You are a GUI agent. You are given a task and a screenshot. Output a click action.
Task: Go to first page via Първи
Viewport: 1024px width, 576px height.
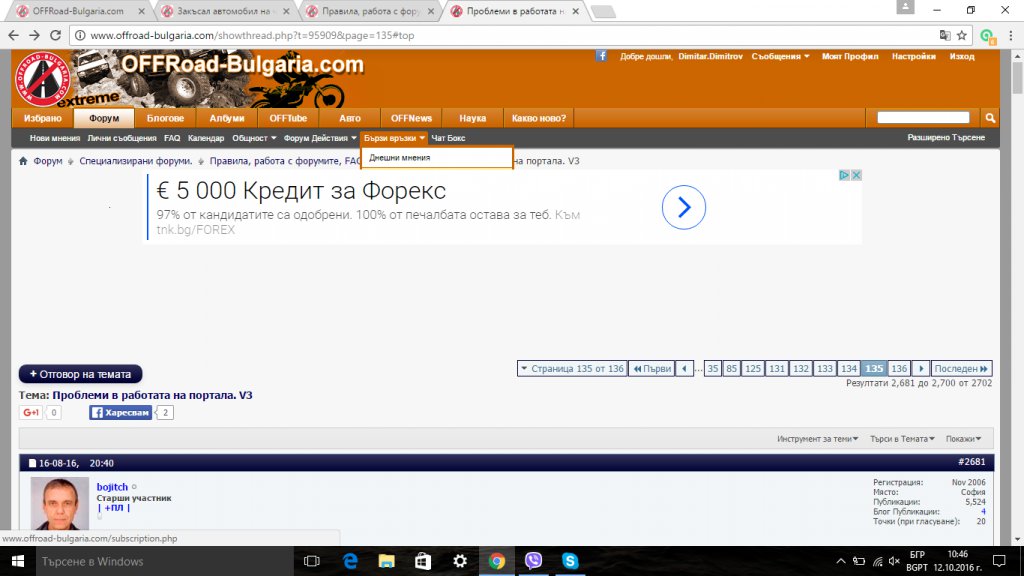pos(652,368)
